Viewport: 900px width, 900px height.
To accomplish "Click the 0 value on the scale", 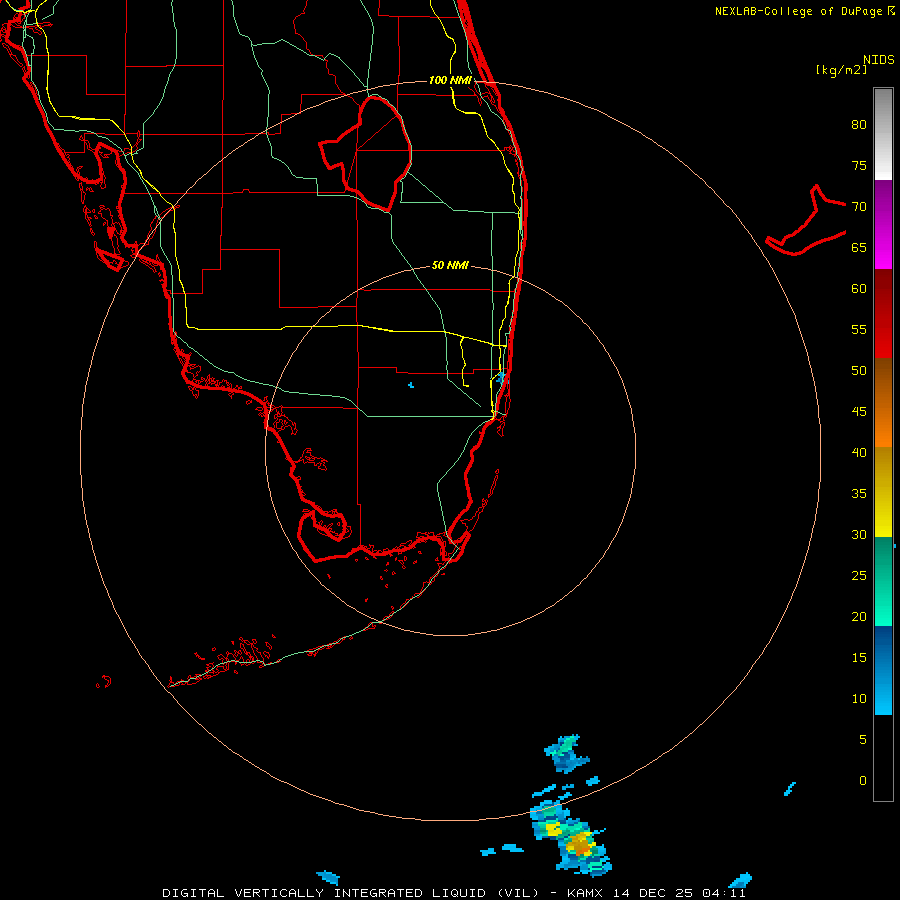I will (863, 781).
